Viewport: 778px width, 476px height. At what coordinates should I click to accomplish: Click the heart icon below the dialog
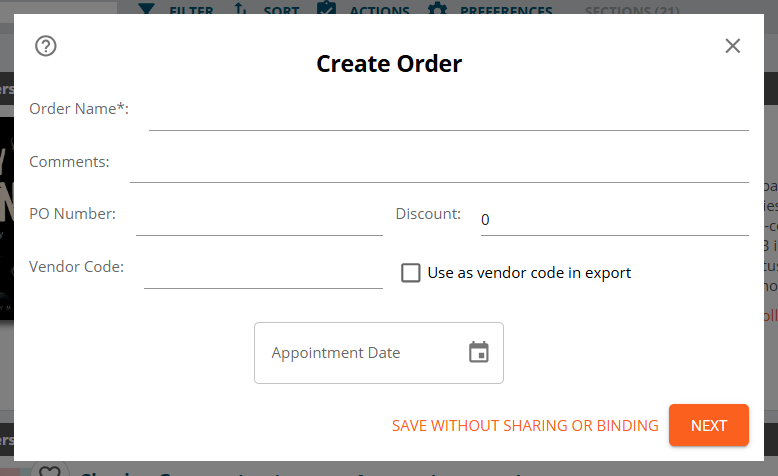pos(48,470)
